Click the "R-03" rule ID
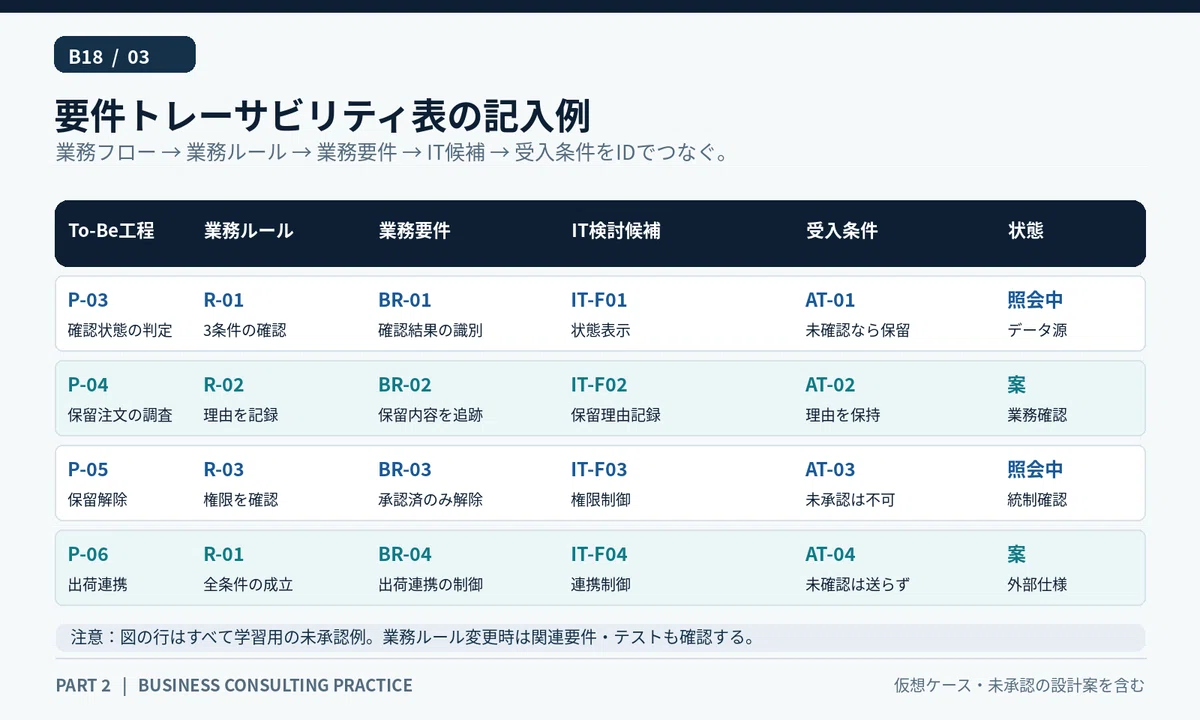Image resolution: width=1200 pixels, height=720 pixels. point(224,470)
